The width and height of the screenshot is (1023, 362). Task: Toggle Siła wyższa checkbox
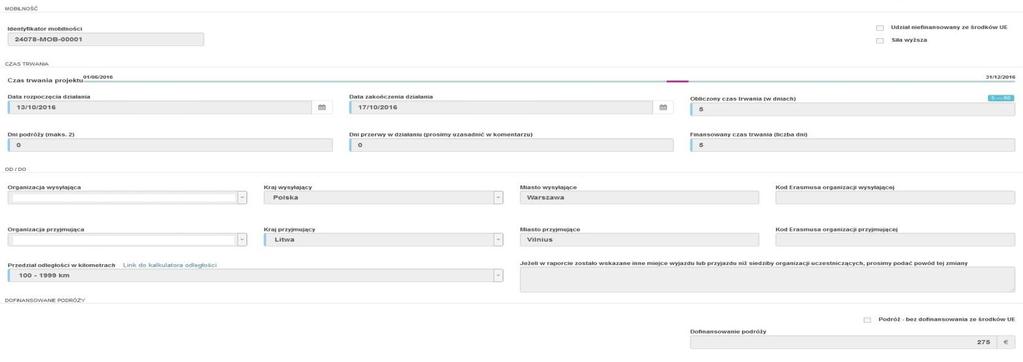click(879, 40)
